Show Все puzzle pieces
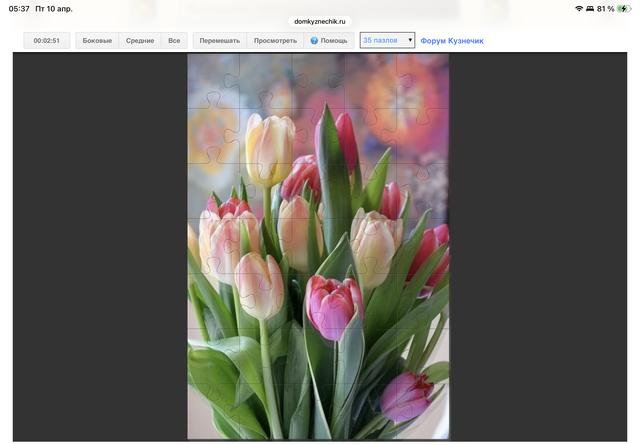 [x=174, y=41]
